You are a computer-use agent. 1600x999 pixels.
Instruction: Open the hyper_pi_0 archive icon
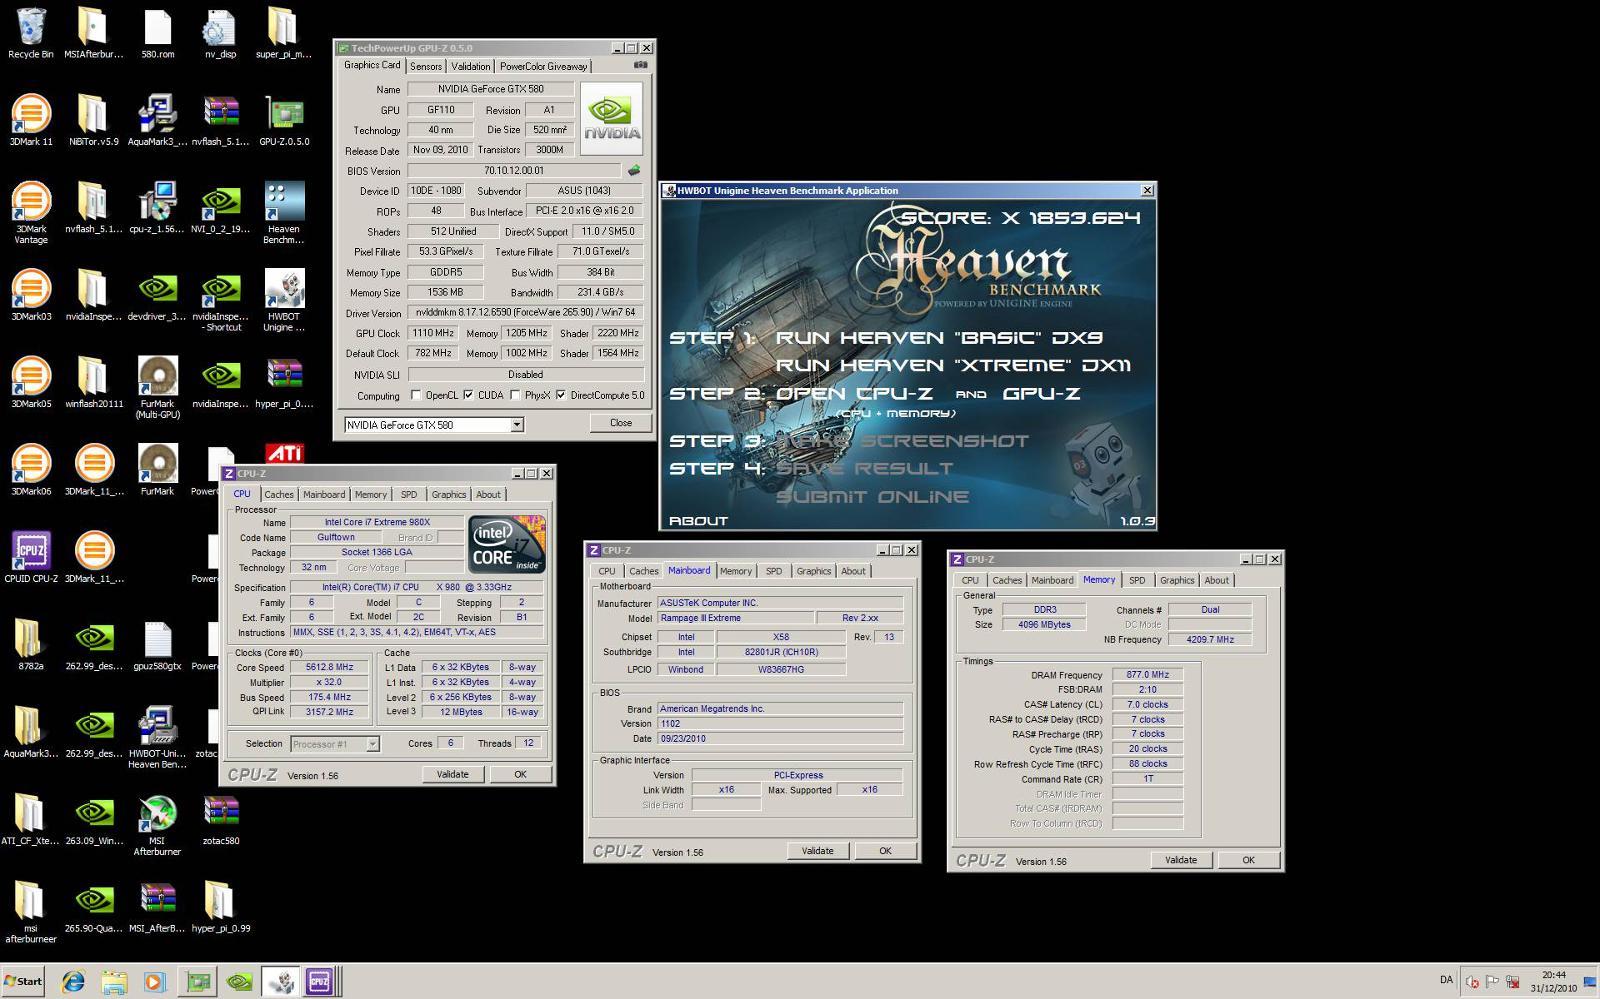(284, 382)
